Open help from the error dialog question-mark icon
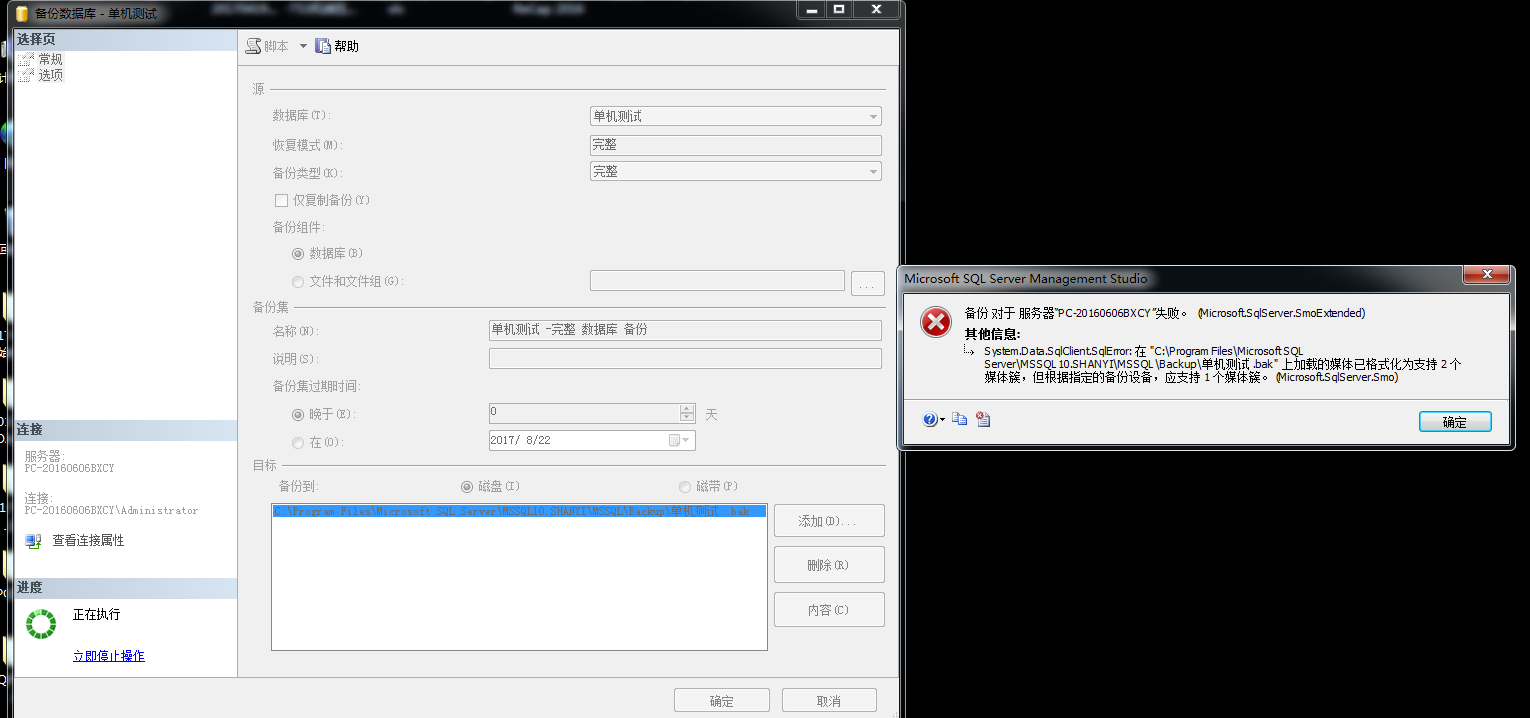 930,420
